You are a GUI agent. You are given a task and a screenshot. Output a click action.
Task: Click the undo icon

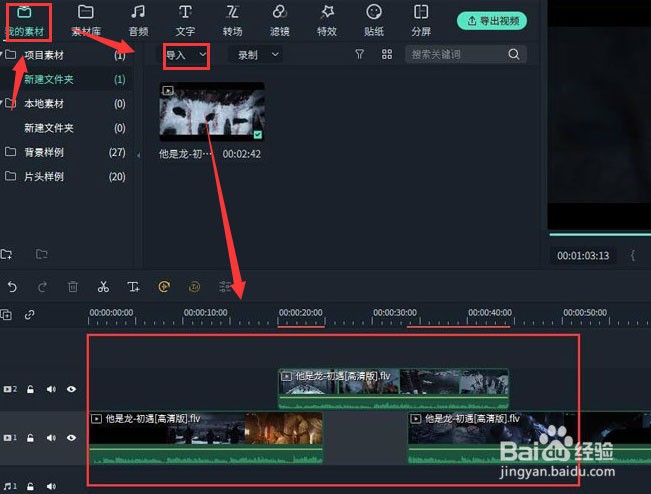[x=12, y=287]
